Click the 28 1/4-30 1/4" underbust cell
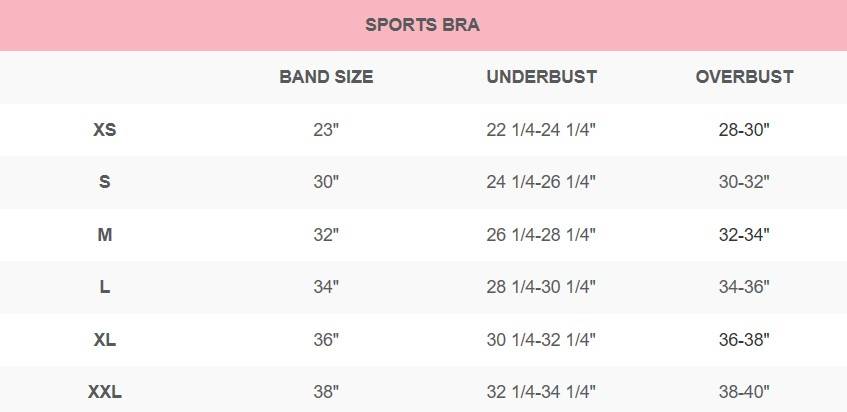 (x=541, y=287)
